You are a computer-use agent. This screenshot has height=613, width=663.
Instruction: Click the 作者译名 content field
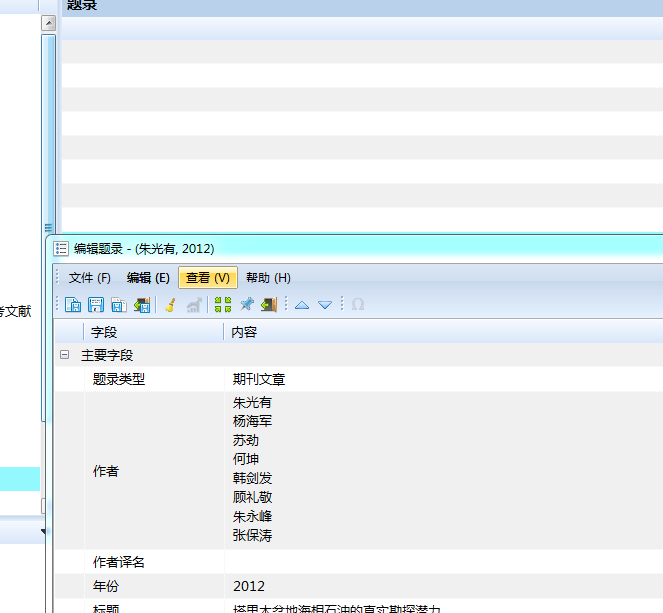(x=444, y=562)
